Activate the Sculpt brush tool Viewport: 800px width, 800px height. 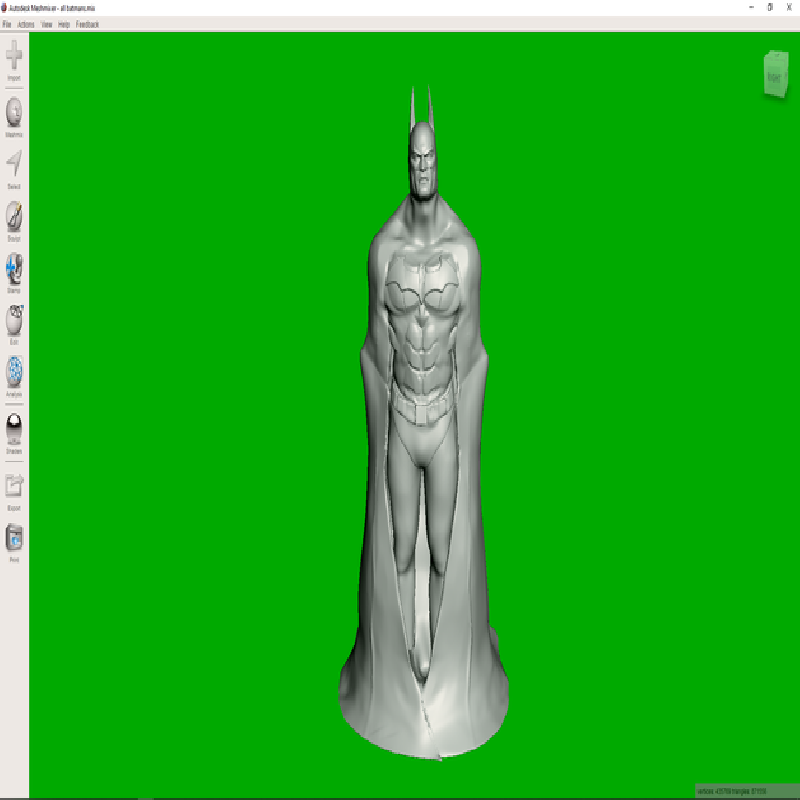[14, 217]
